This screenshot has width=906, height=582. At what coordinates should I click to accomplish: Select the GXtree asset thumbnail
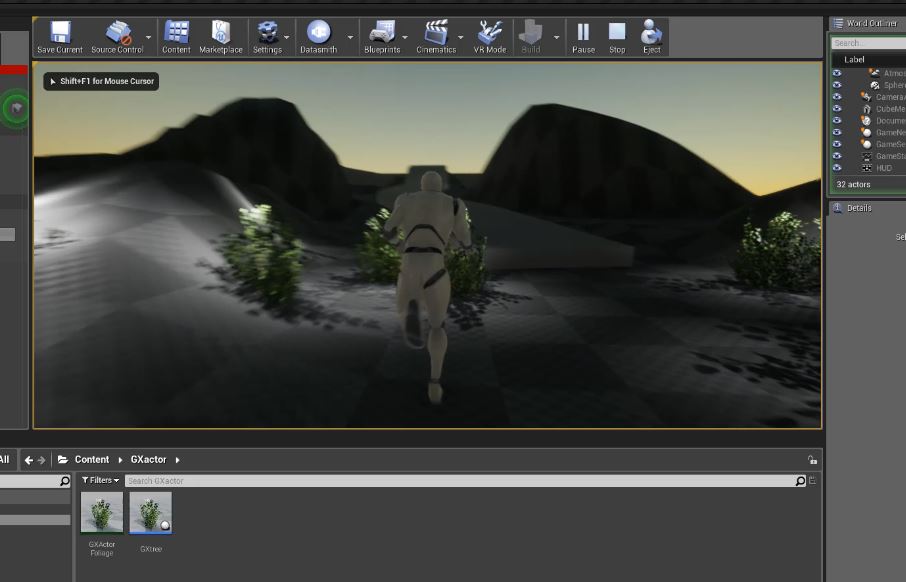click(150, 513)
